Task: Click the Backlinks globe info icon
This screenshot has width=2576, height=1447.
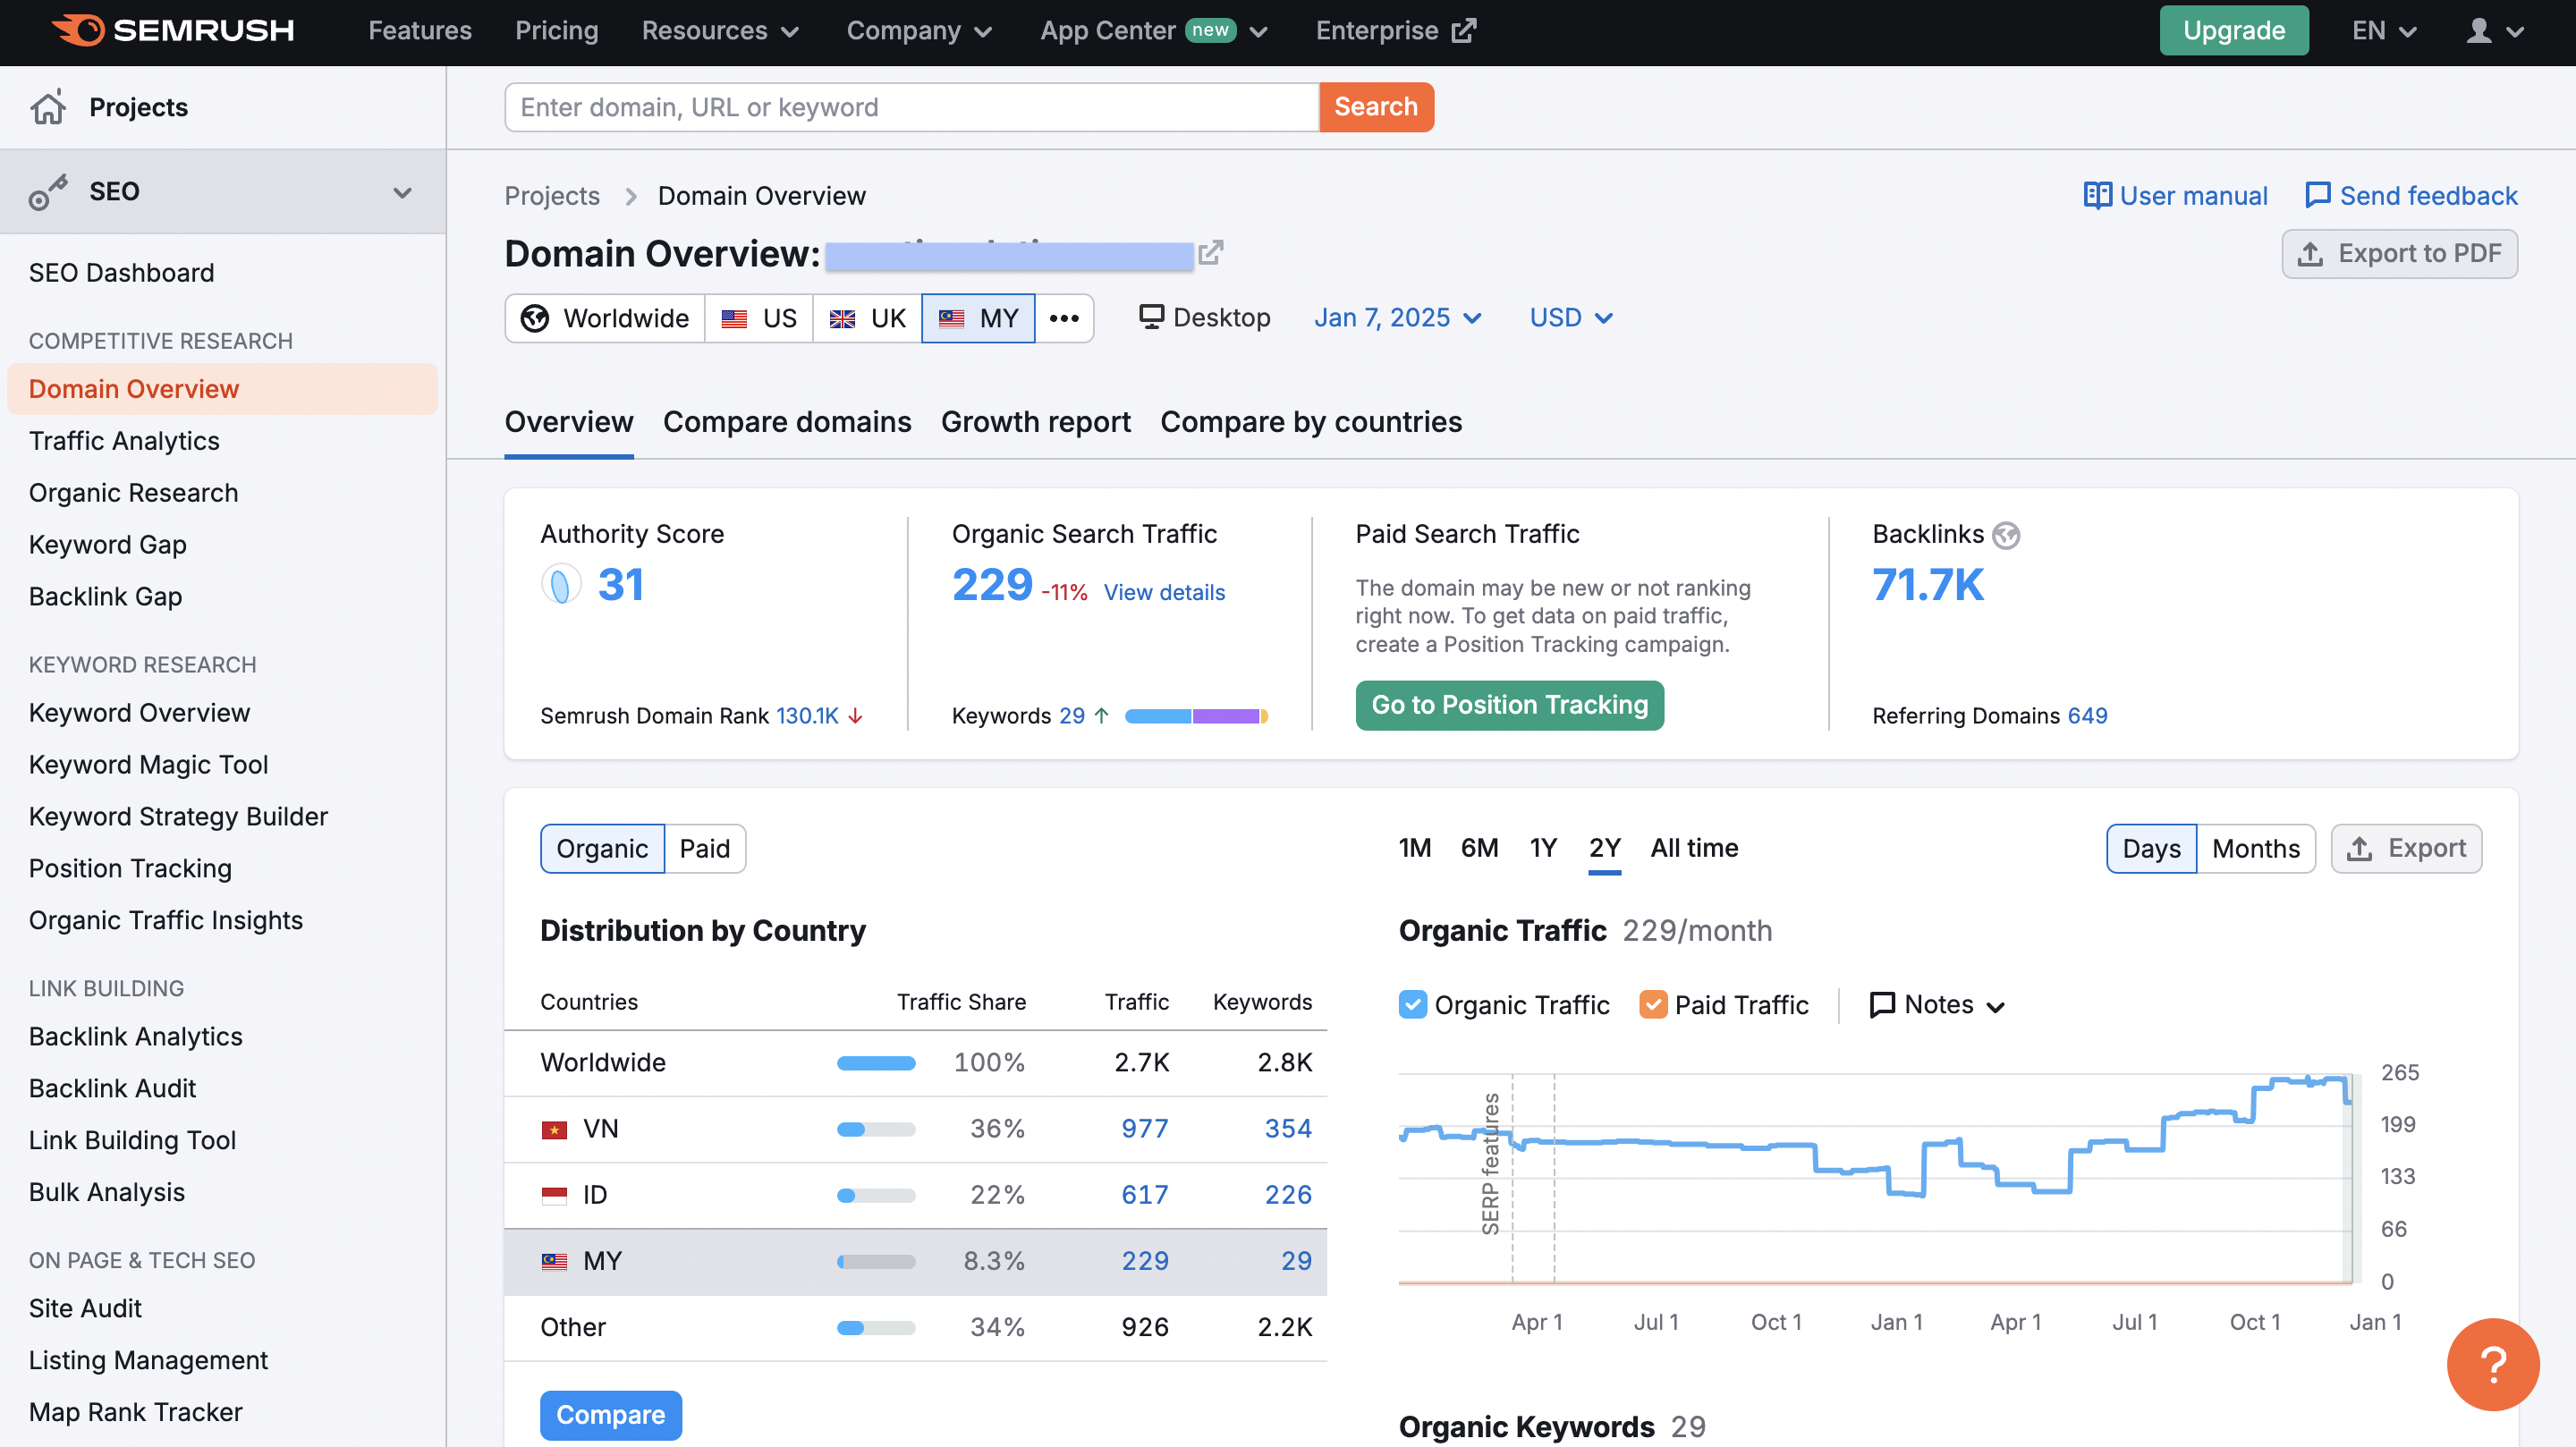Action: (2005, 535)
